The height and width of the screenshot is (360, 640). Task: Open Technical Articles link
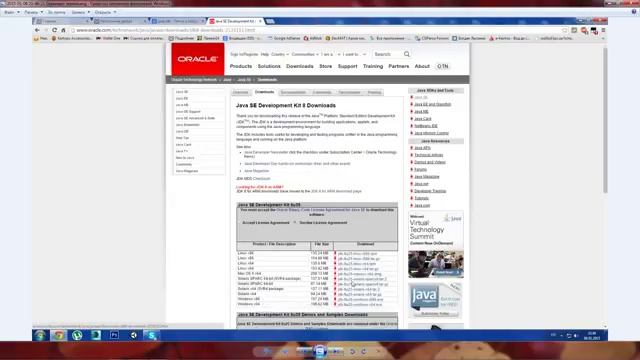click(429, 155)
